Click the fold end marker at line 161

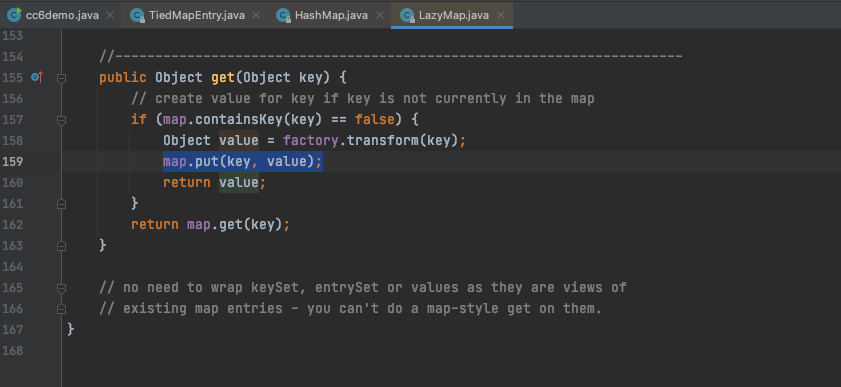(61, 204)
